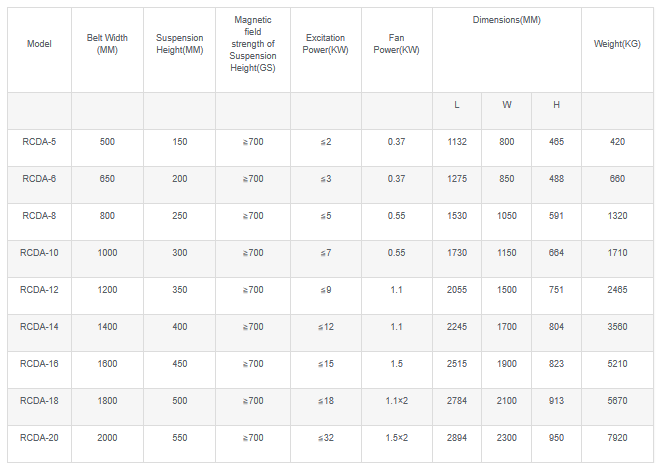Select the Belt Width (MM) header cell

(107, 44)
